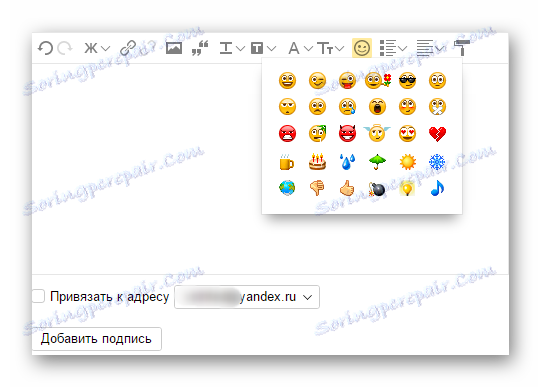Image resolution: width=541 pixels, height=387 pixels.
Task: Apply blockquote with the quotation marks icon
Action: (200, 48)
